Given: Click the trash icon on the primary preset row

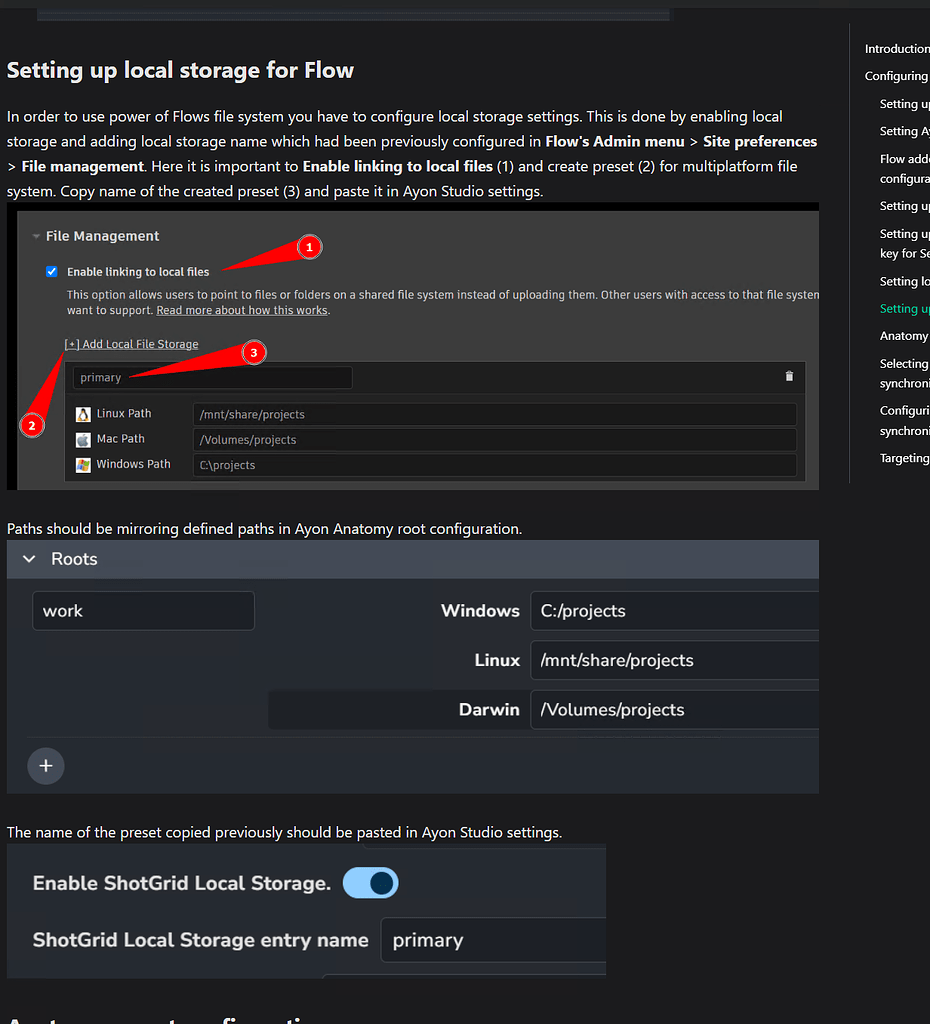Looking at the screenshot, I should coord(789,377).
